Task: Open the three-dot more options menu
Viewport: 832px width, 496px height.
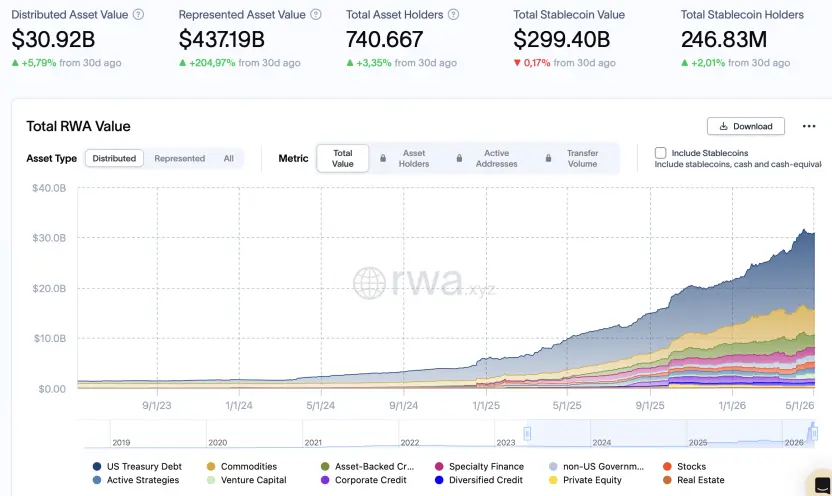Action: (809, 126)
